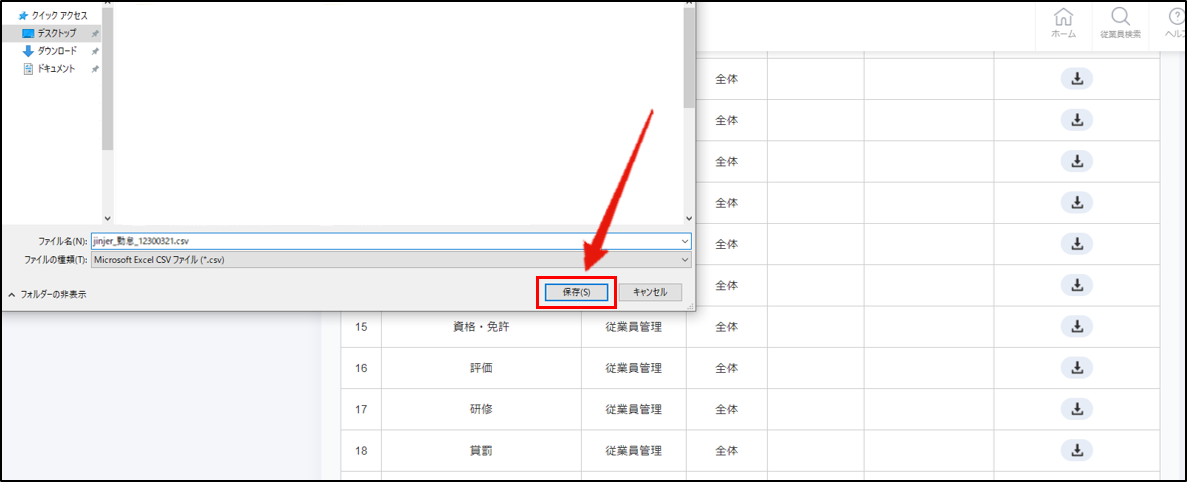Download the 資格・免許 row file
The width and height of the screenshot is (1187, 482).
1076,327
